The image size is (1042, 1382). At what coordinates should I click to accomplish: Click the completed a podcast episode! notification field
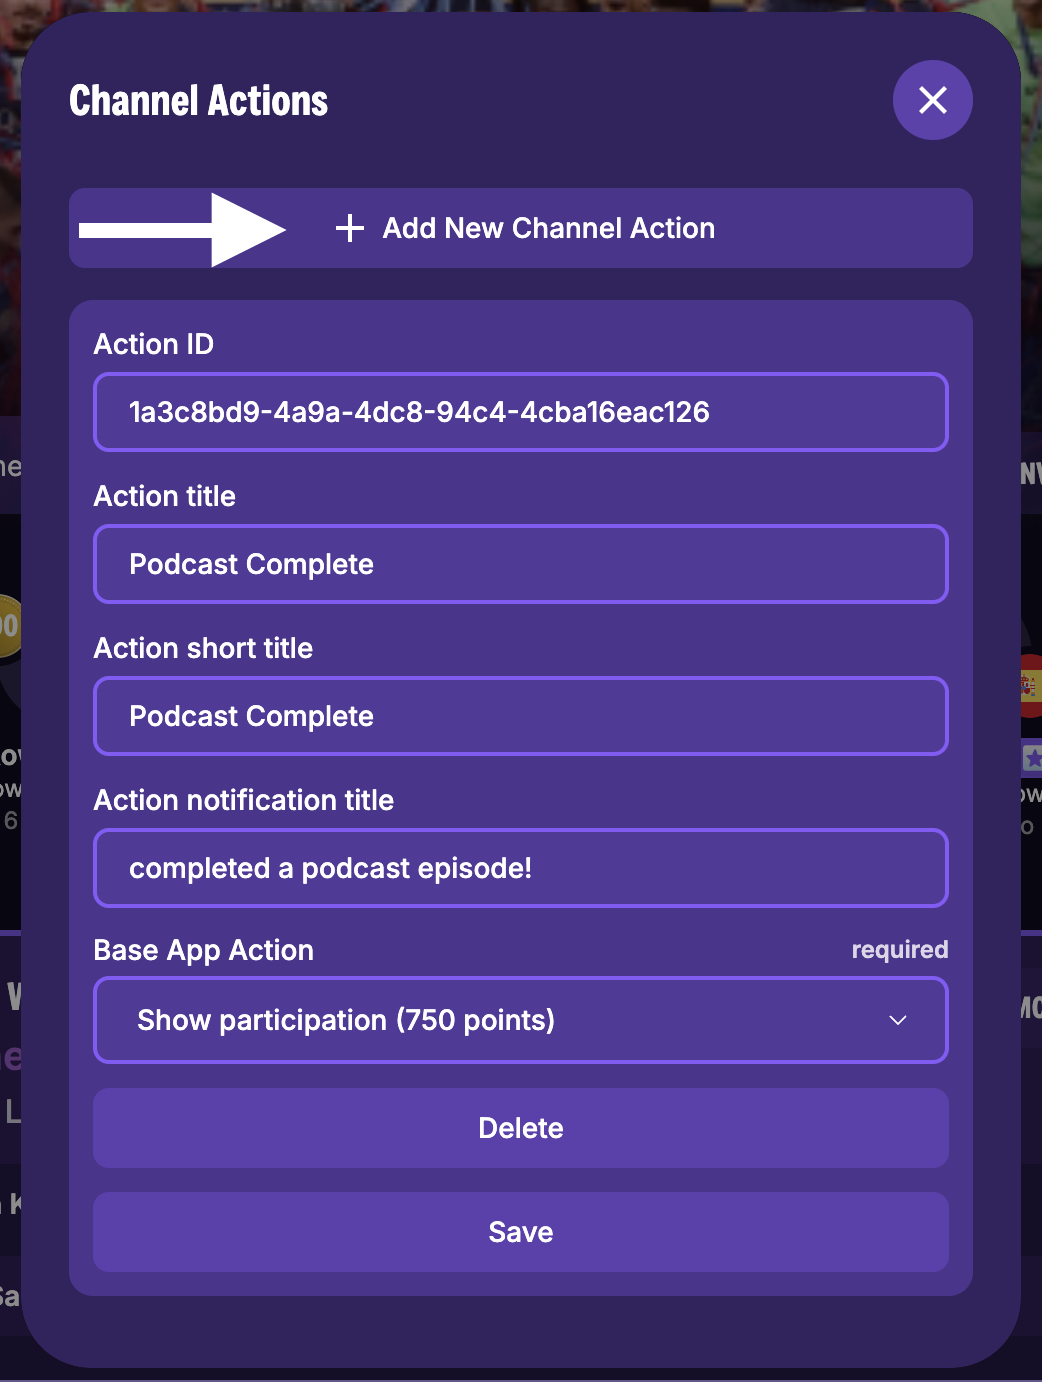(x=520, y=868)
